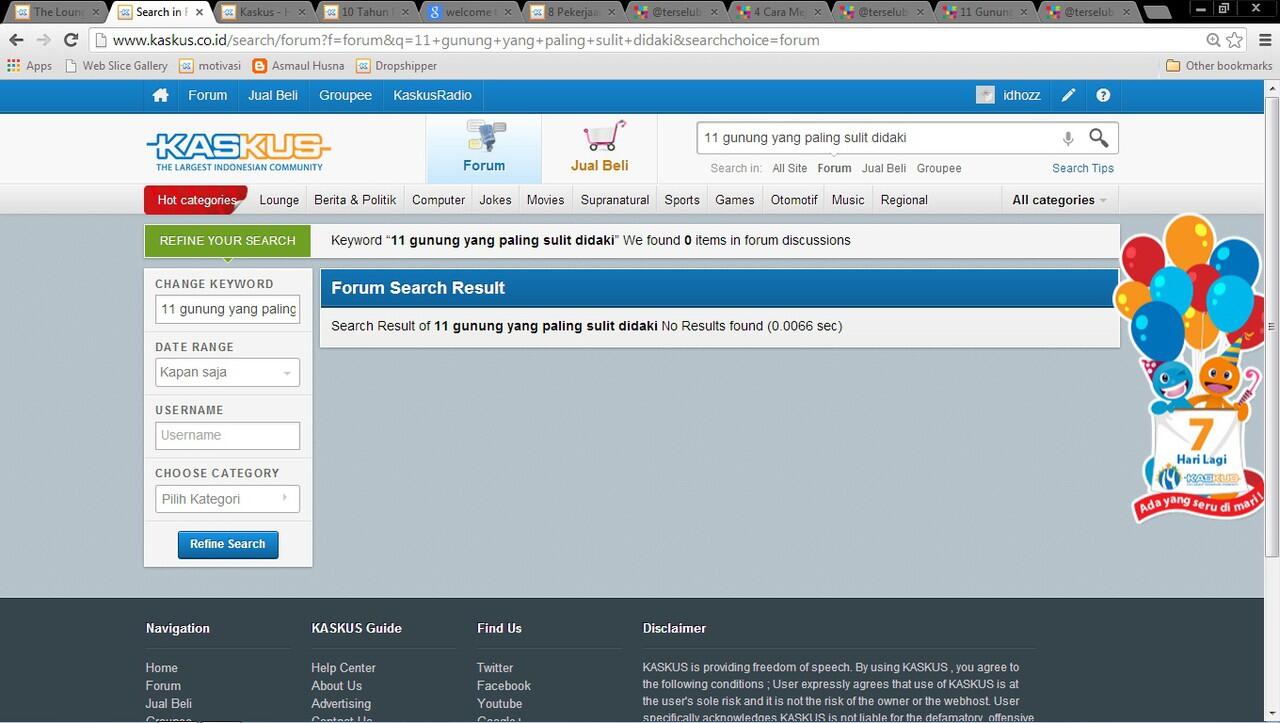1280x723 pixels.
Task: Open Web Slice Gallery bookmark
Action: pyautogui.click(x=116, y=66)
